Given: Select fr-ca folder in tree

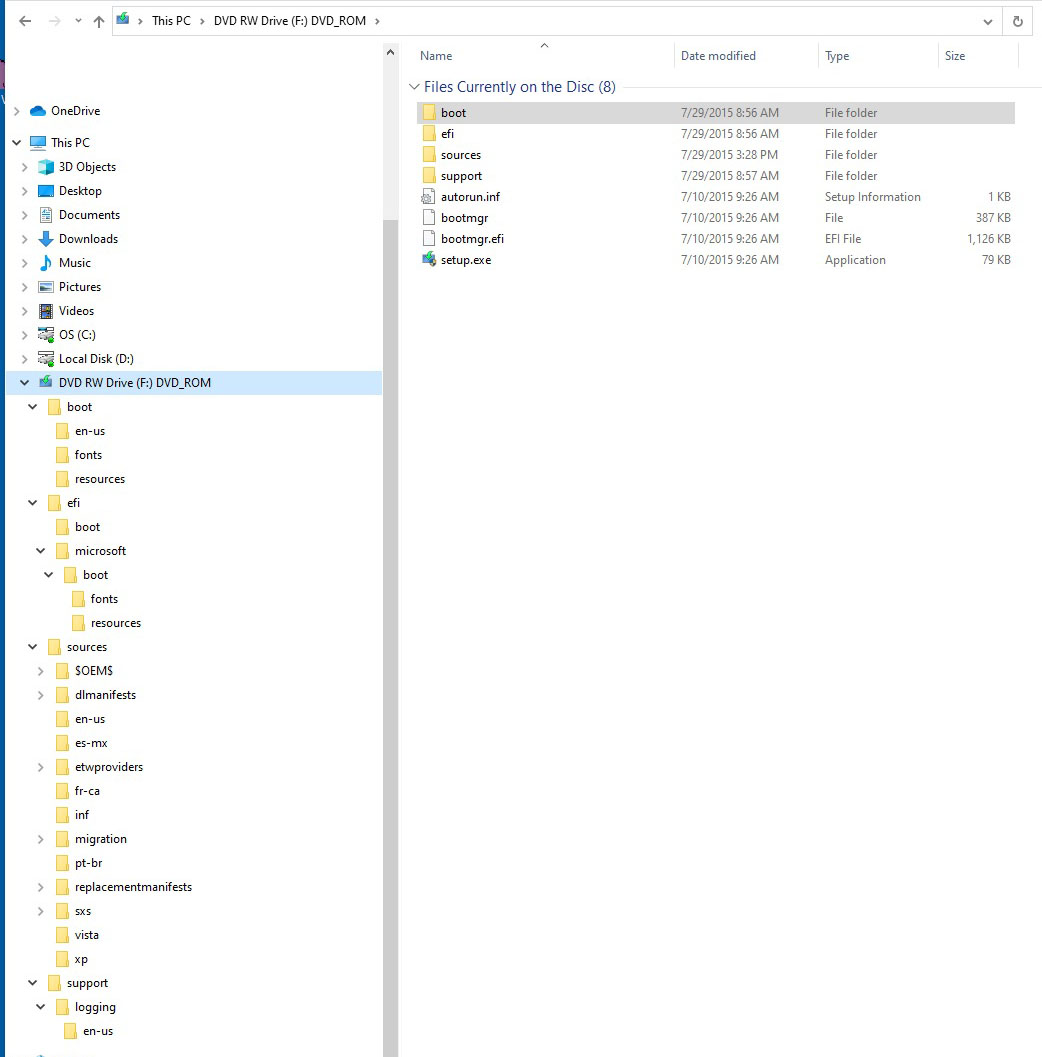Looking at the screenshot, I should click(87, 791).
